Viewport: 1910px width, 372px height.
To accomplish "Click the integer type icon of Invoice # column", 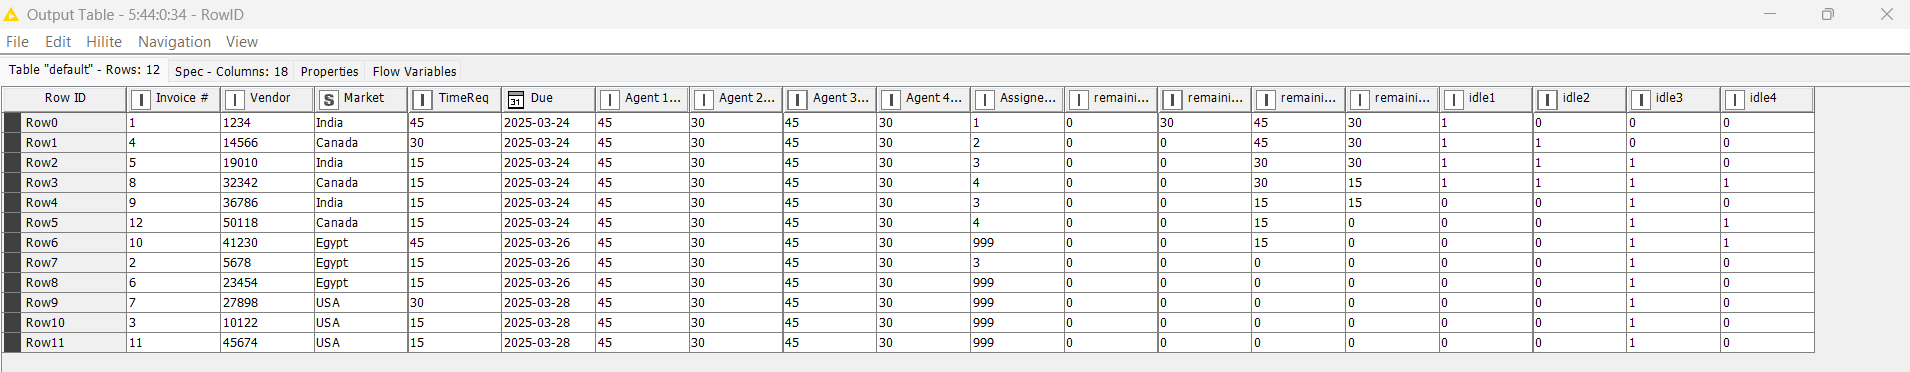I will pos(141,99).
